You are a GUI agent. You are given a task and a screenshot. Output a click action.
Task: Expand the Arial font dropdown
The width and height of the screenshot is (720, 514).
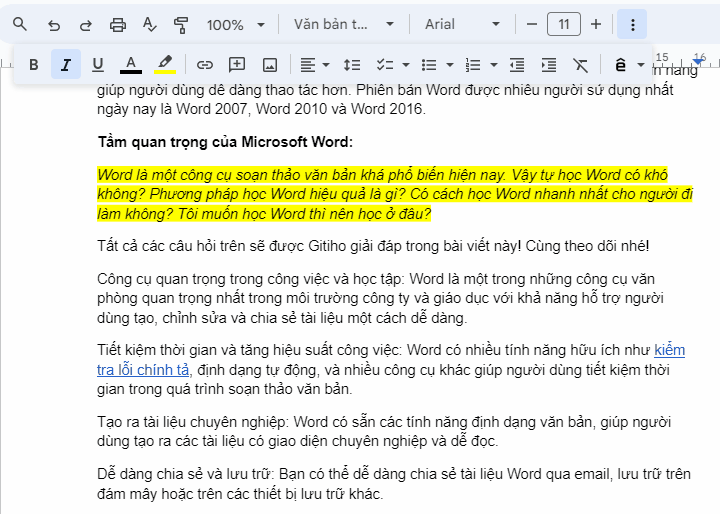(461, 24)
